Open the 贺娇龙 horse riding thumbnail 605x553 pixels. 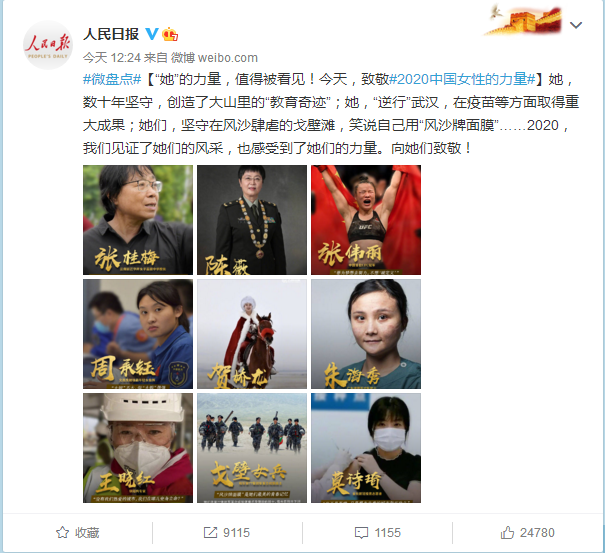click(252, 334)
